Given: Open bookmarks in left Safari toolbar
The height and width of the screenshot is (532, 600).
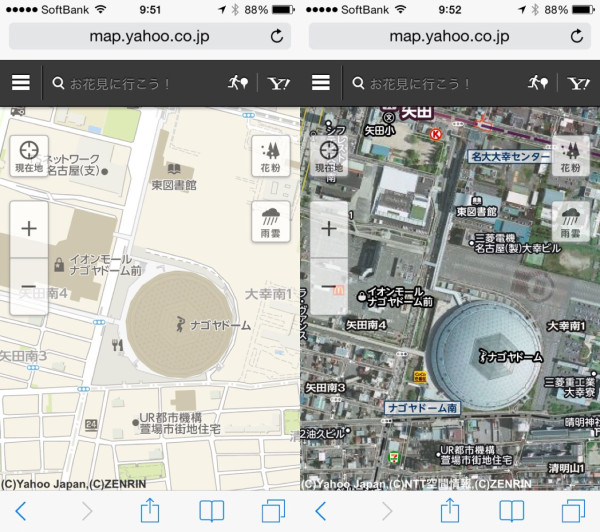Looking at the screenshot, I should click(x=212, y=511).
